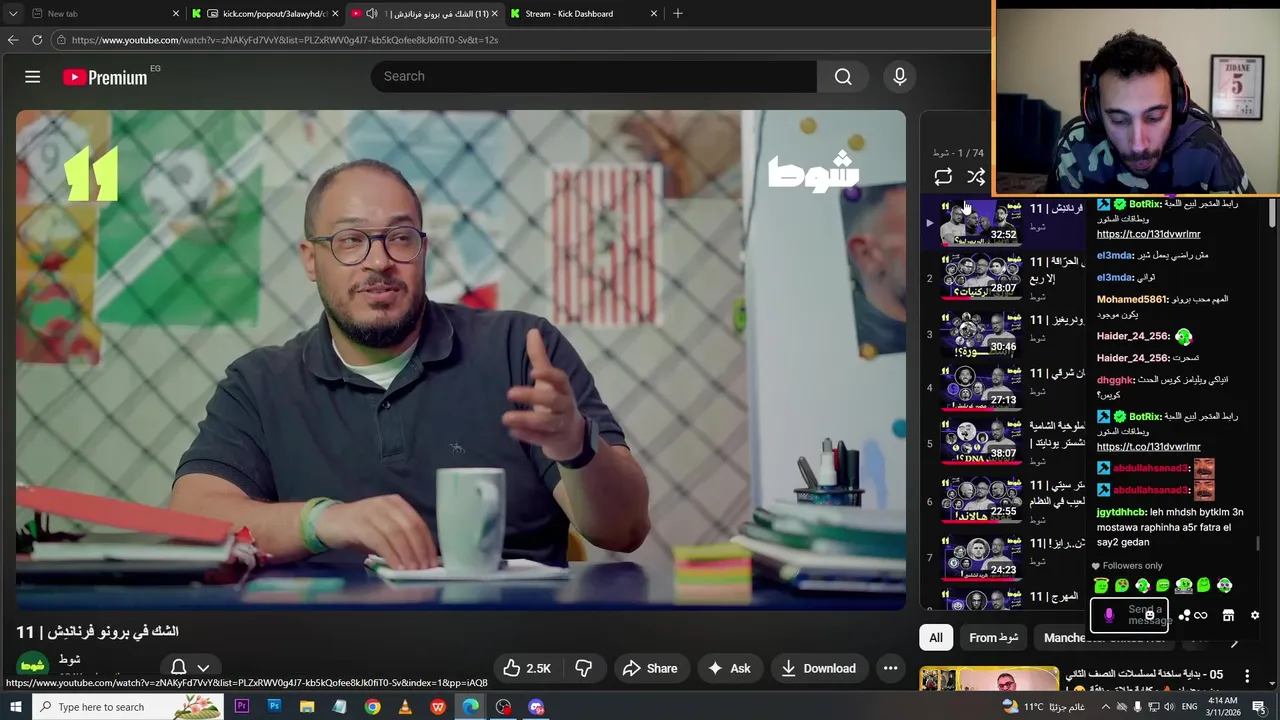Image resolution: width=1280 pixels, height=720 pixels.
Task: Click the first green emote in the emote row
Action: [x=1101, y=586]
